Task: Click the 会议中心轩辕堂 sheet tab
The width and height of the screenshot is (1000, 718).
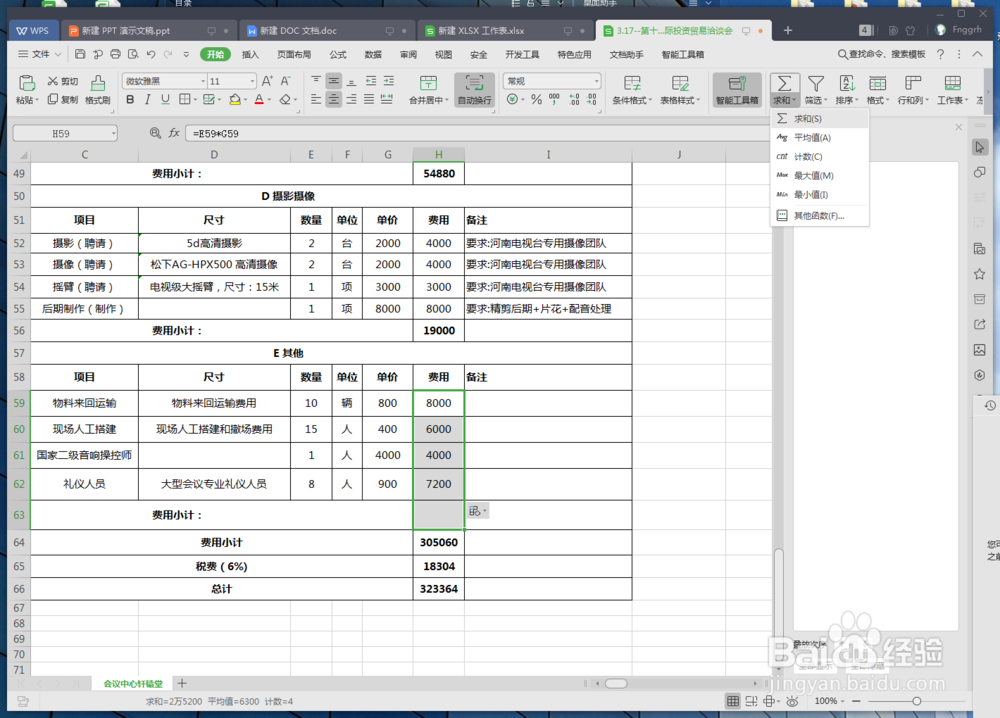Action: (133, 684)
